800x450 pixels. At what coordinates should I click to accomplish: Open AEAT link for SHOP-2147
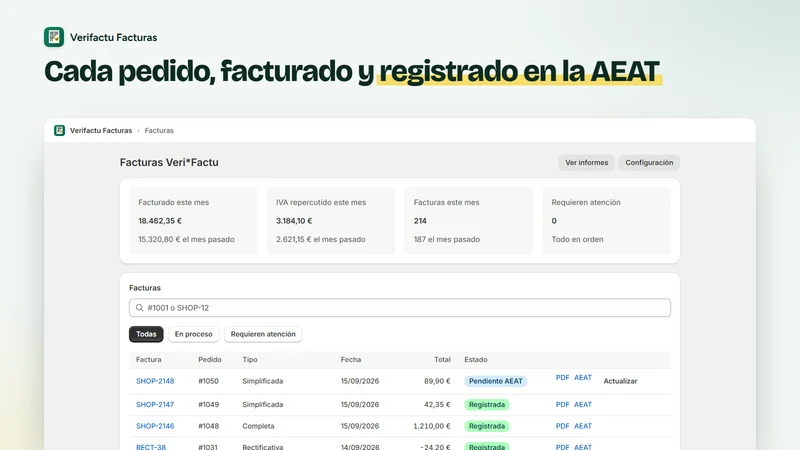click(x=583, y=405)
